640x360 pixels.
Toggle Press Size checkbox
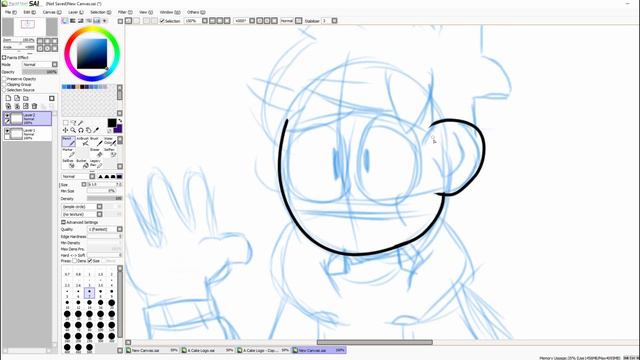point(90,260)
